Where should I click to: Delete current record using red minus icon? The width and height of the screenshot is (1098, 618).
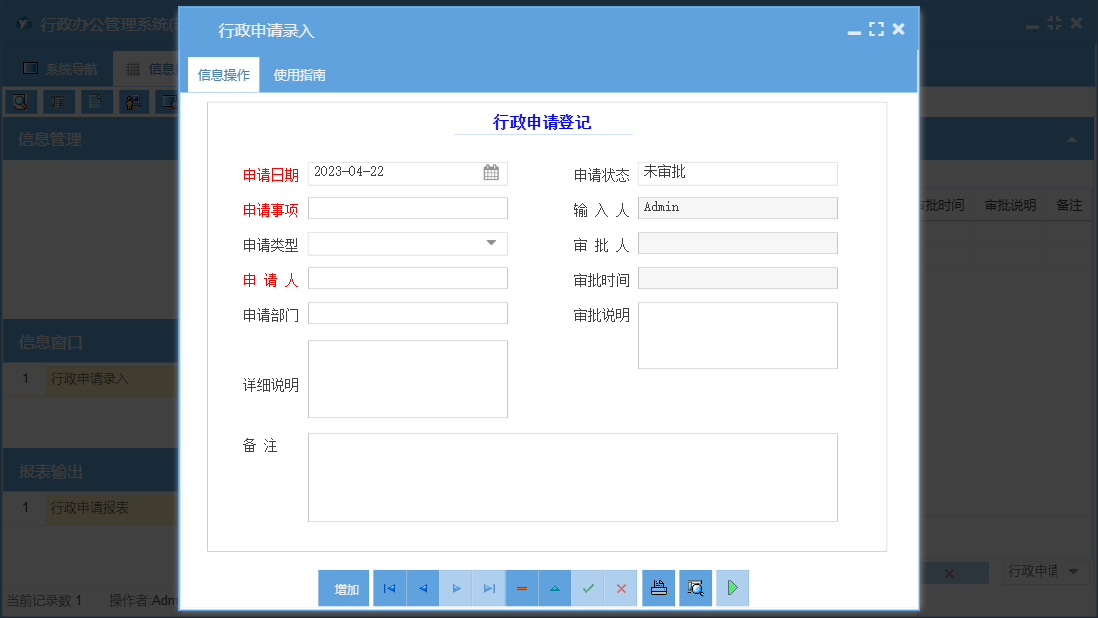(x=521, y=588)
